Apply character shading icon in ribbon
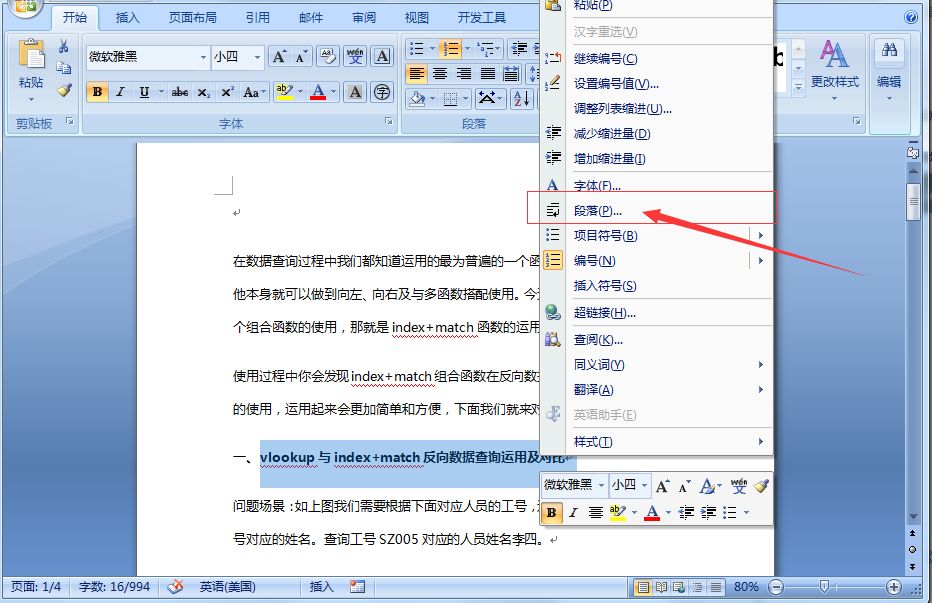The width and height of the screenshot is (932, 603). (x=355, y=92)
